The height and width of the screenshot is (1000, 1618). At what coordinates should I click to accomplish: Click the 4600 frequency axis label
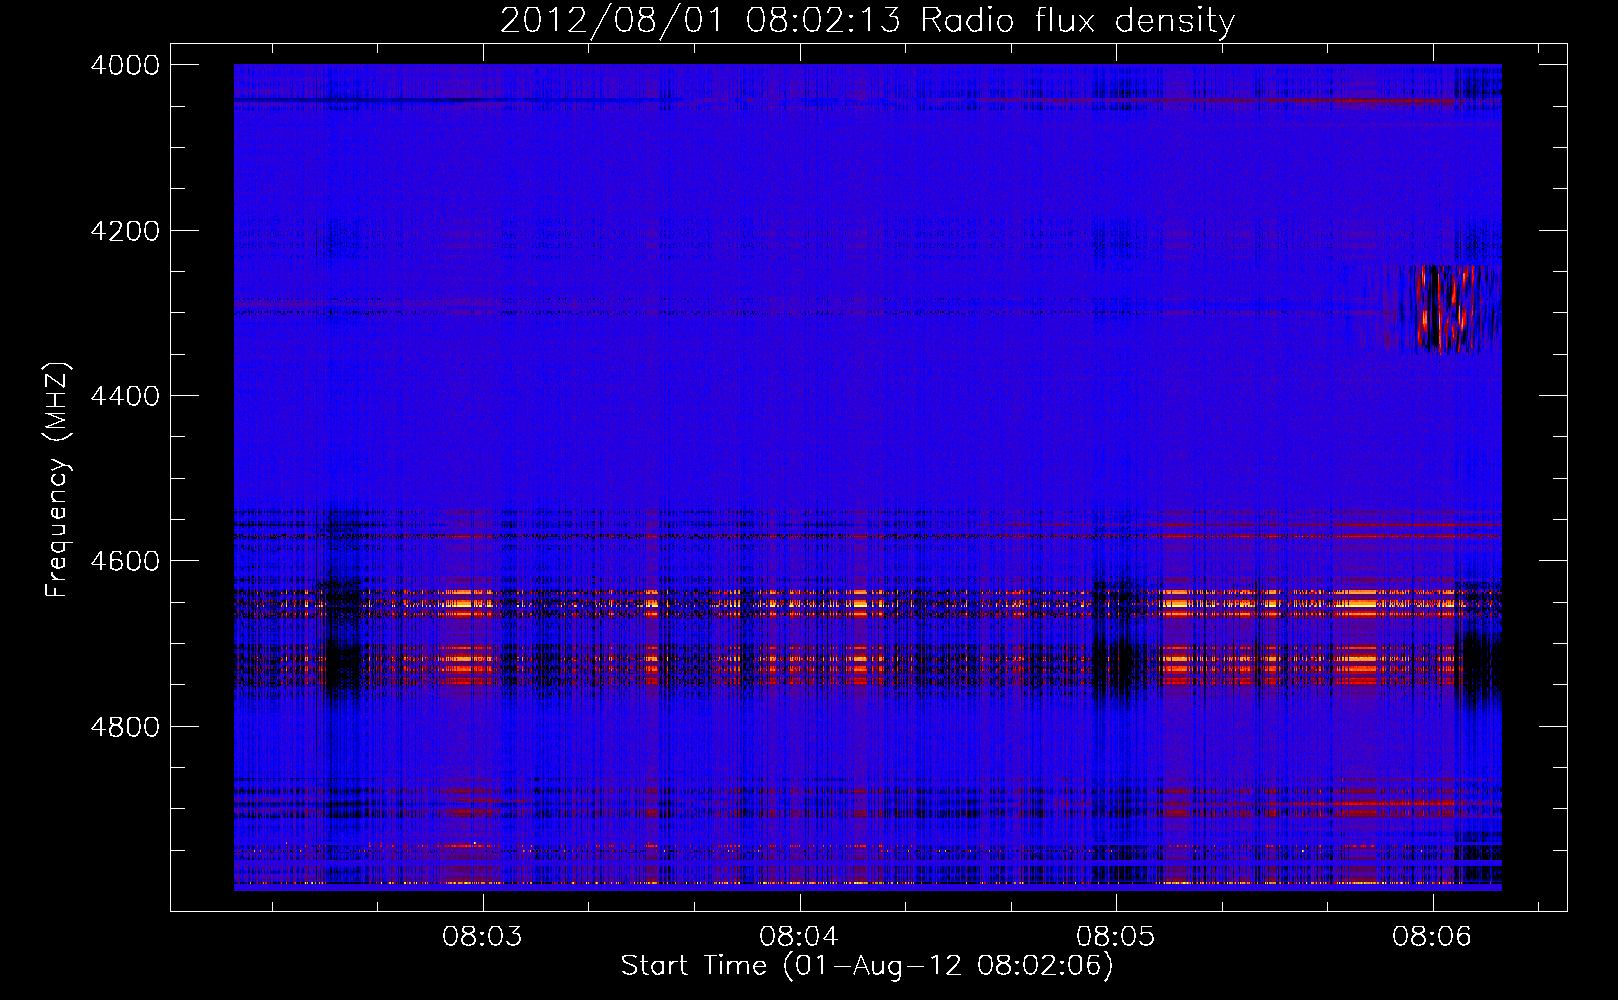click(125, 561)
